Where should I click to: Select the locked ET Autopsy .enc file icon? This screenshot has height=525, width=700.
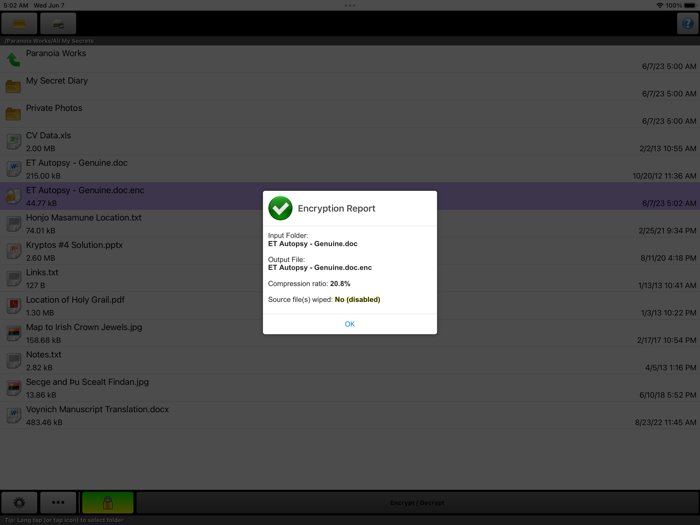pos(13,196)
